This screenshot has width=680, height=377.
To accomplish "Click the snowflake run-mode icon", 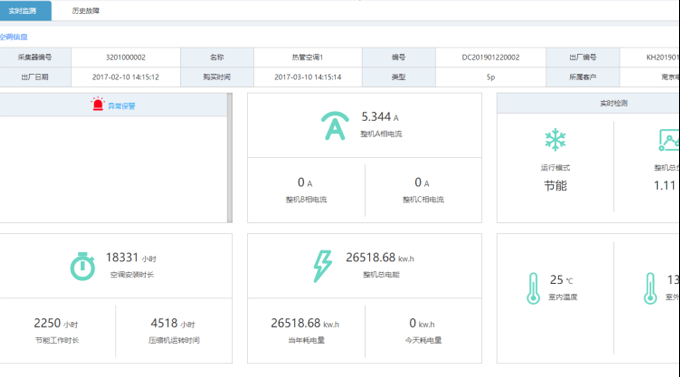I will tap(555, 140).
